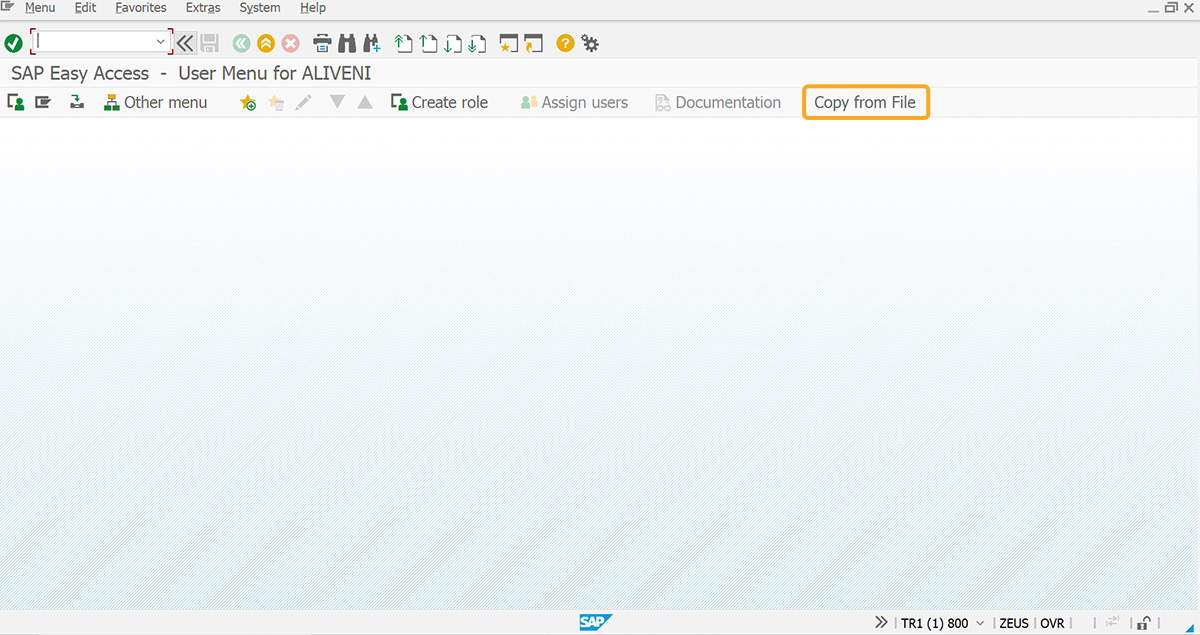Click the status bar transfer arrows icon
1200x635 pixels.
(1112, 622)
